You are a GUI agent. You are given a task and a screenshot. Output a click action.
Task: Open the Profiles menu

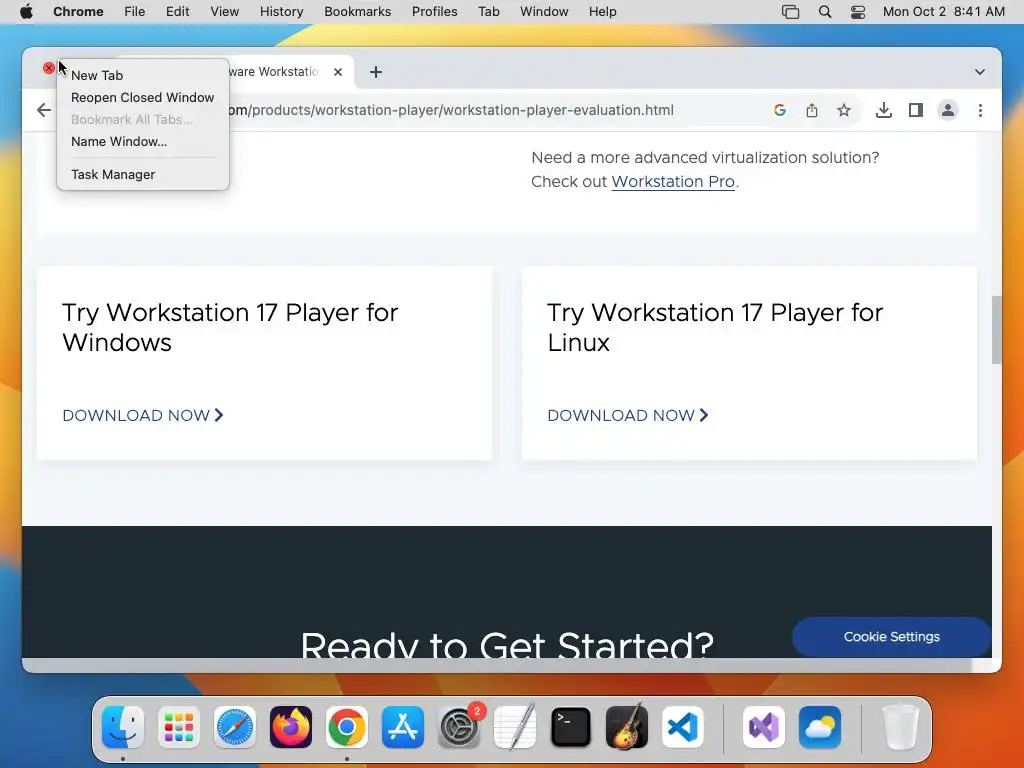[434, 12]
